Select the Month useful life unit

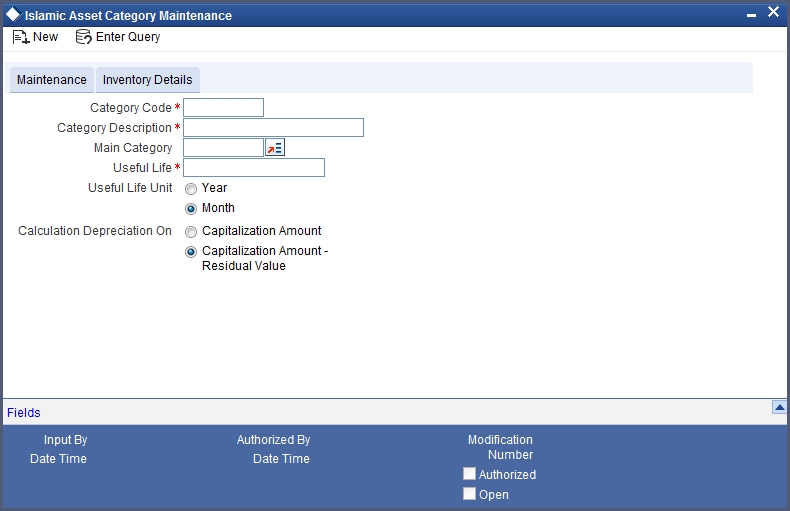tap(191, 209)
